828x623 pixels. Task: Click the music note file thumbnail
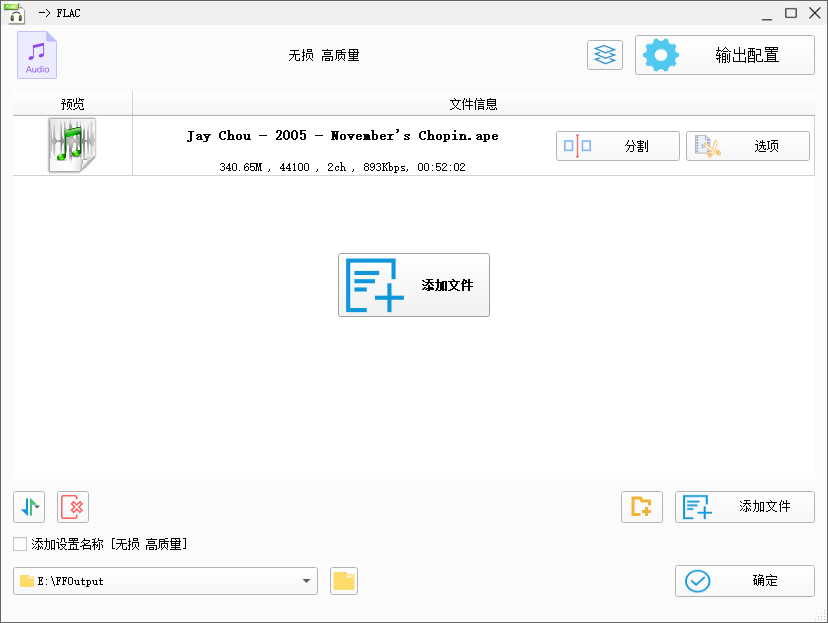pos(70,146)
